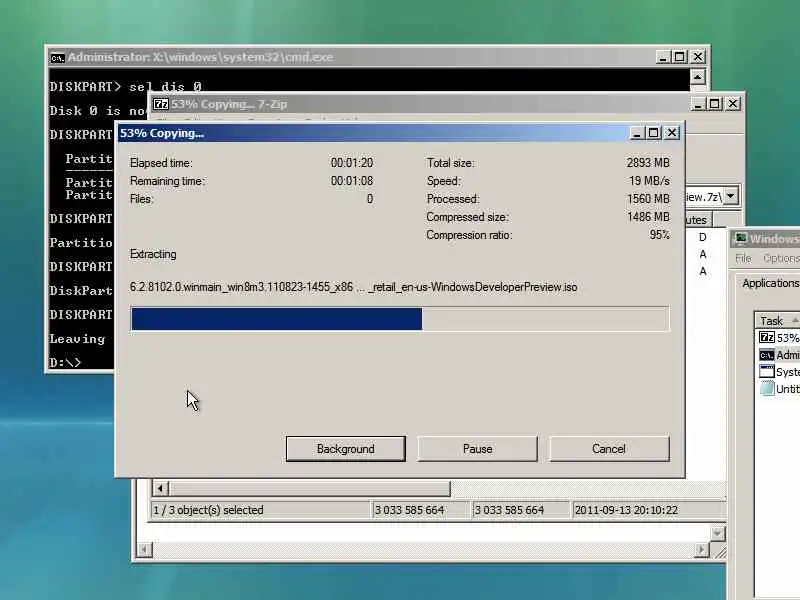Click right arrow of bottom horizontal scrollbar
800x600 pixels.
(702, 549)
